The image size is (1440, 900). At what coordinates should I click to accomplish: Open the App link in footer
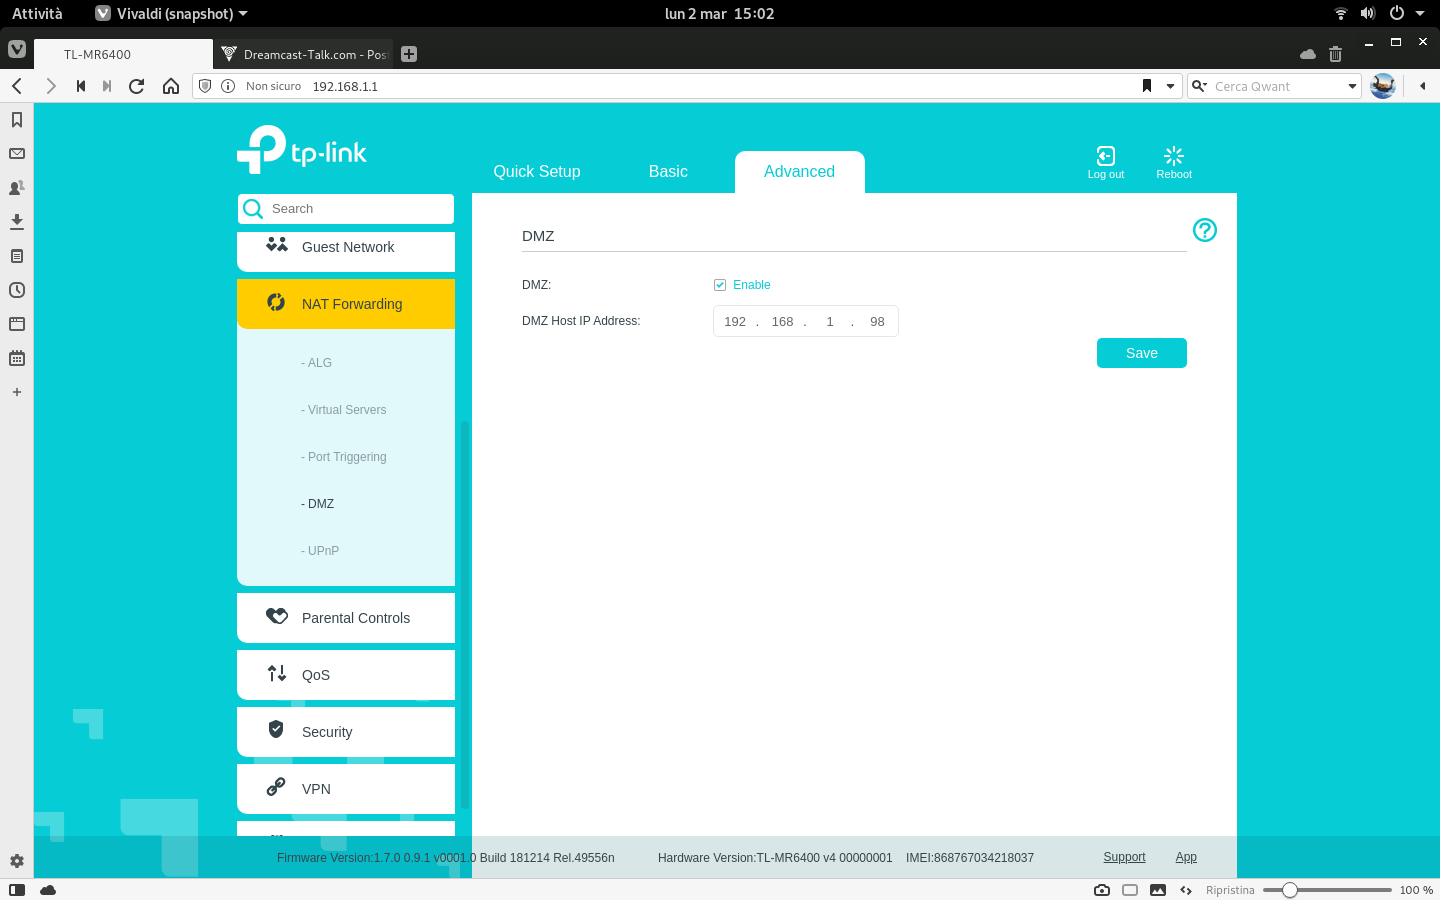(1186, 857)
